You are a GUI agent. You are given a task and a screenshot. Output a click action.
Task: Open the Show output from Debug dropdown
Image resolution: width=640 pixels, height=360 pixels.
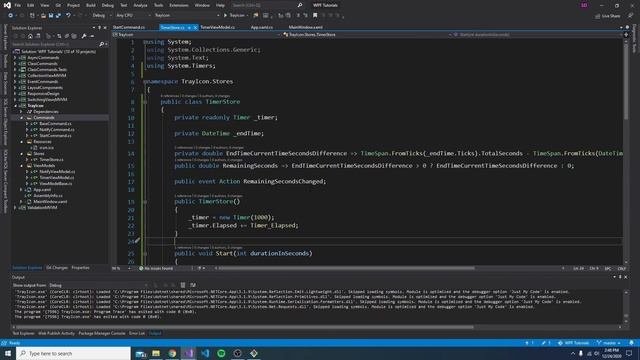(x=98, y=285)
